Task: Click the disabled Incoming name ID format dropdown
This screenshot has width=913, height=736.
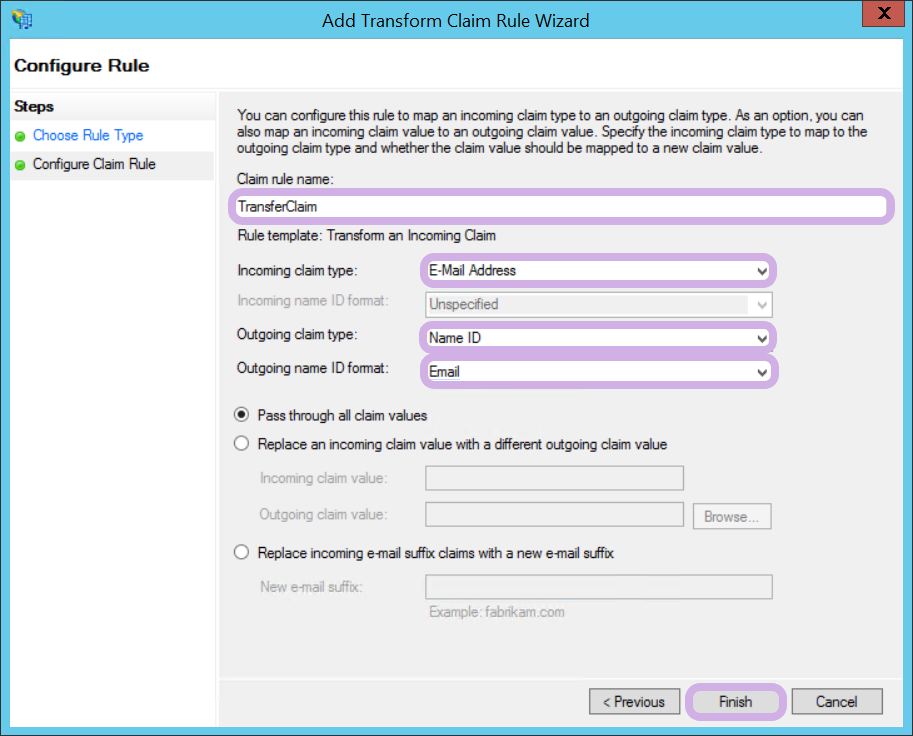Action: click(x=597, y=304)
